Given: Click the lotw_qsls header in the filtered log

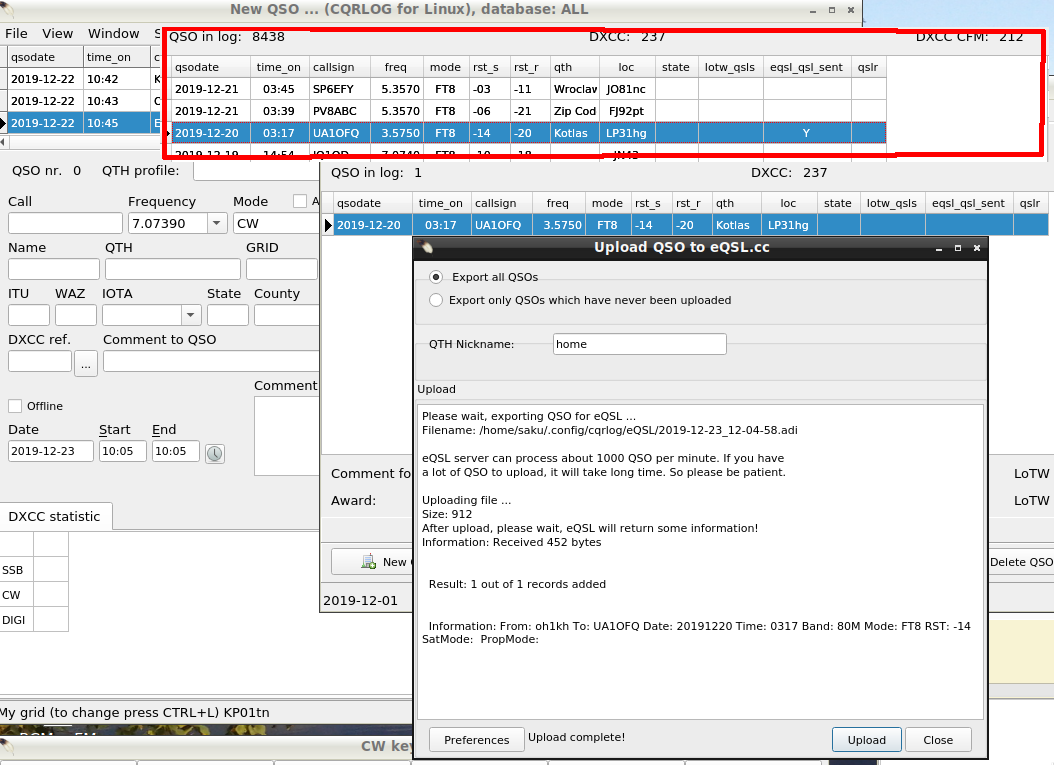Looking at the screenshot, I should pyautogui.click(x=891, y=203).
